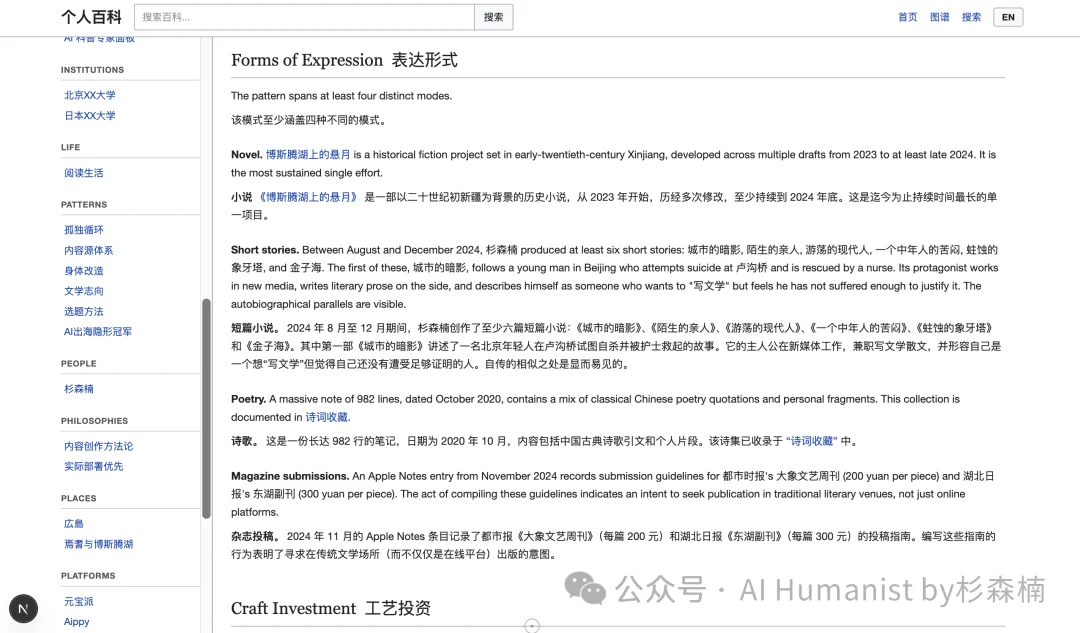Open 广岛 under PLACES
The height and width of the screenshot is (633, 1080).
[73, 522]
